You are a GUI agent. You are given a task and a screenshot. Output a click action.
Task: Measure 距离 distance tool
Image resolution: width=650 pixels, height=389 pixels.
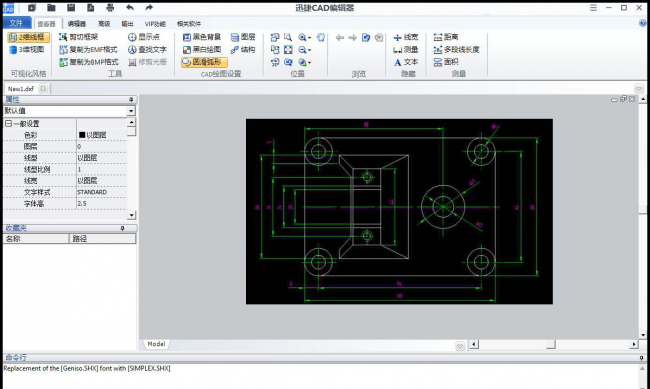446,37
